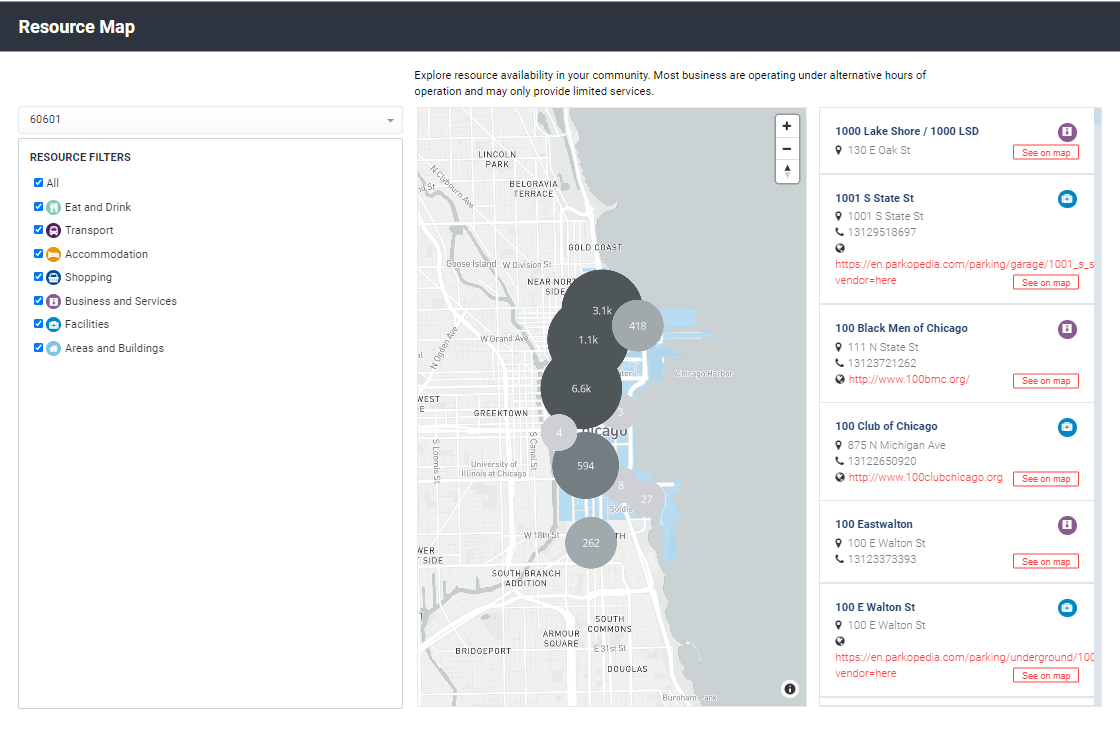The height and width of the screenshot is (729, 1120).
Task: Click phone number 13123373393
Action: click(881, 559)
